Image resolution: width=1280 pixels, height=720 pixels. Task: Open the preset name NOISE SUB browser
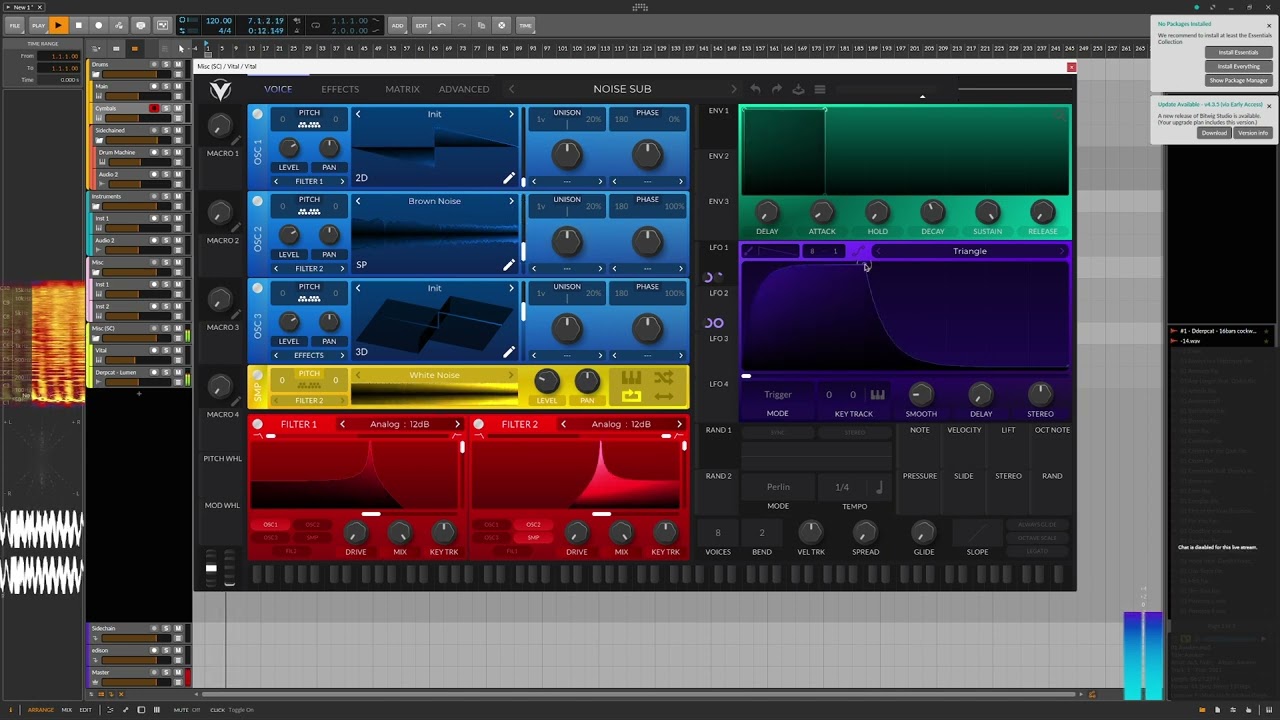coord(622,89)
